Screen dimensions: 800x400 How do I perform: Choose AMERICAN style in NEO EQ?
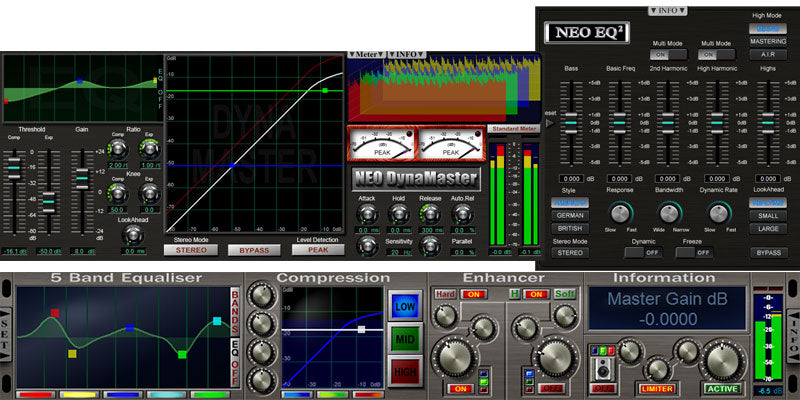point(569,203)
